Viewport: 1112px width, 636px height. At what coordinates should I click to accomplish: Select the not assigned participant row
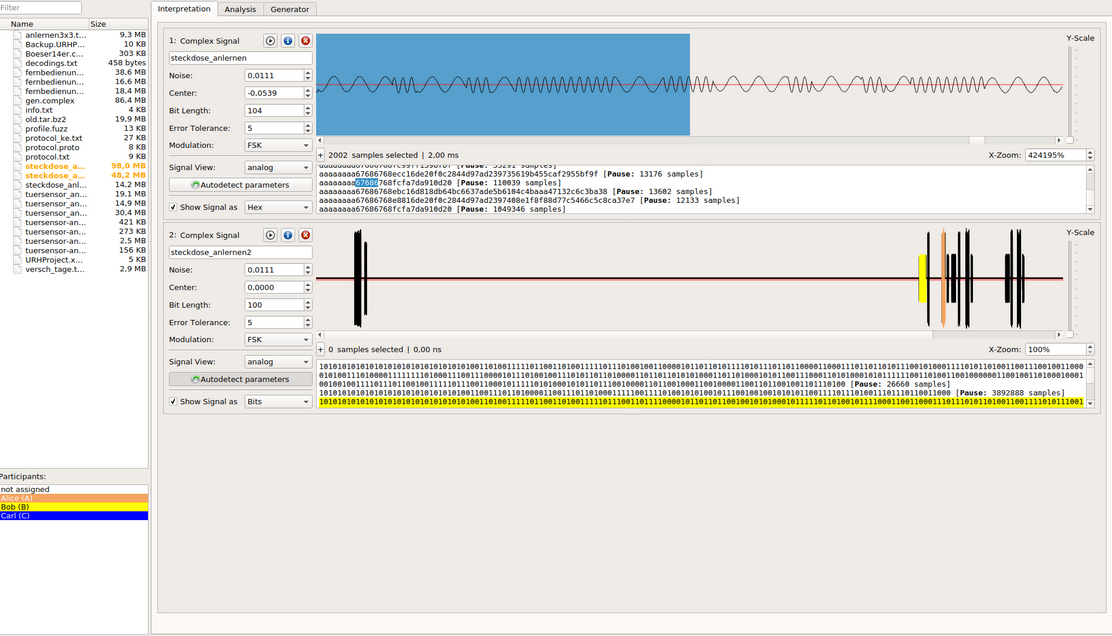pyautogui.click(x=74, y=490)
